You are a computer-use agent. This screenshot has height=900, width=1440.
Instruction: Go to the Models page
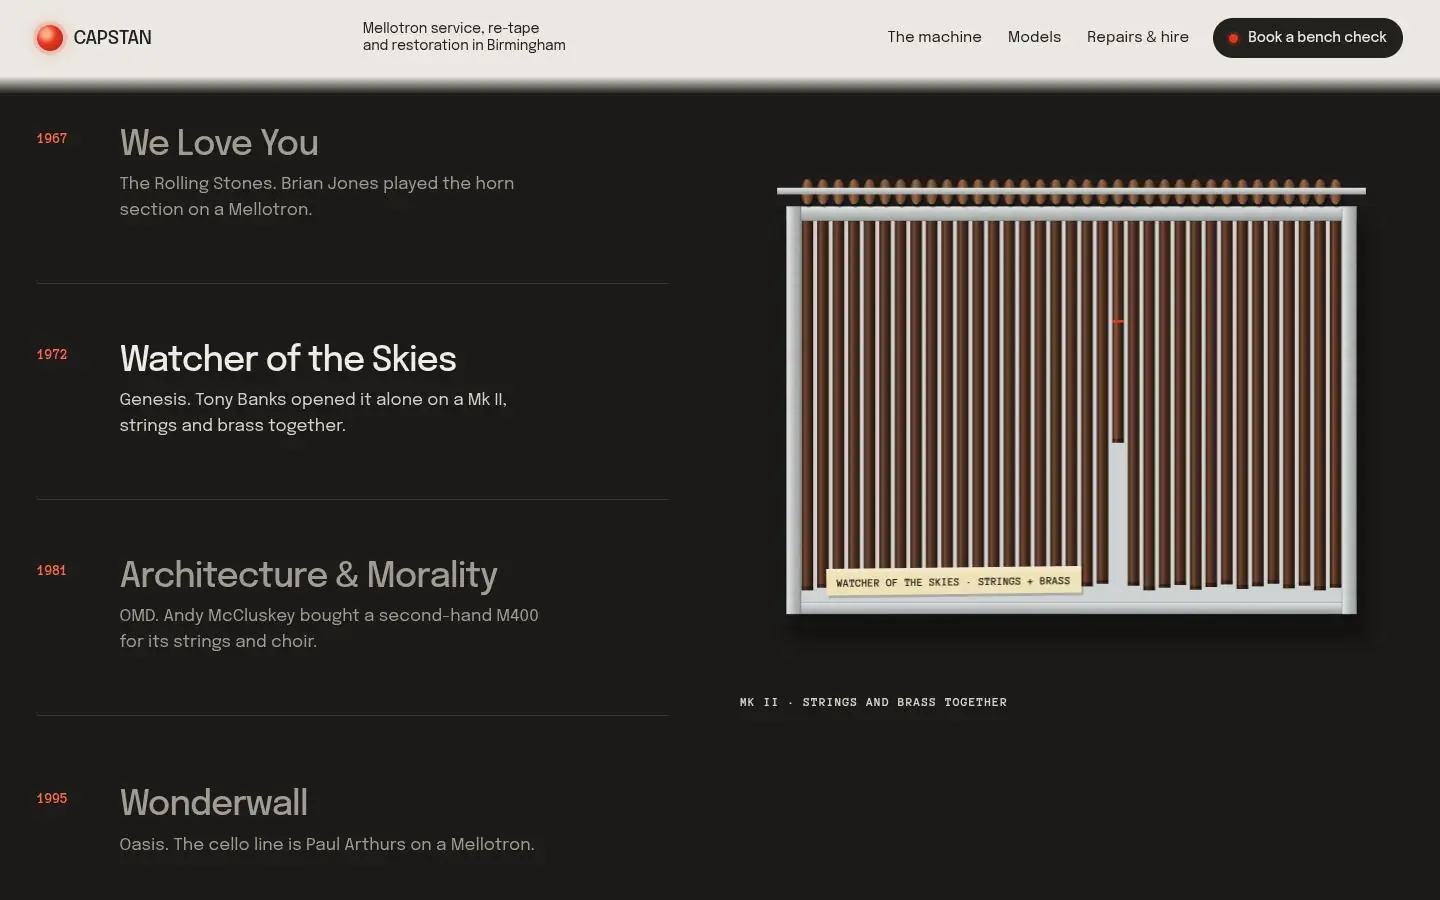[1034, 37]
